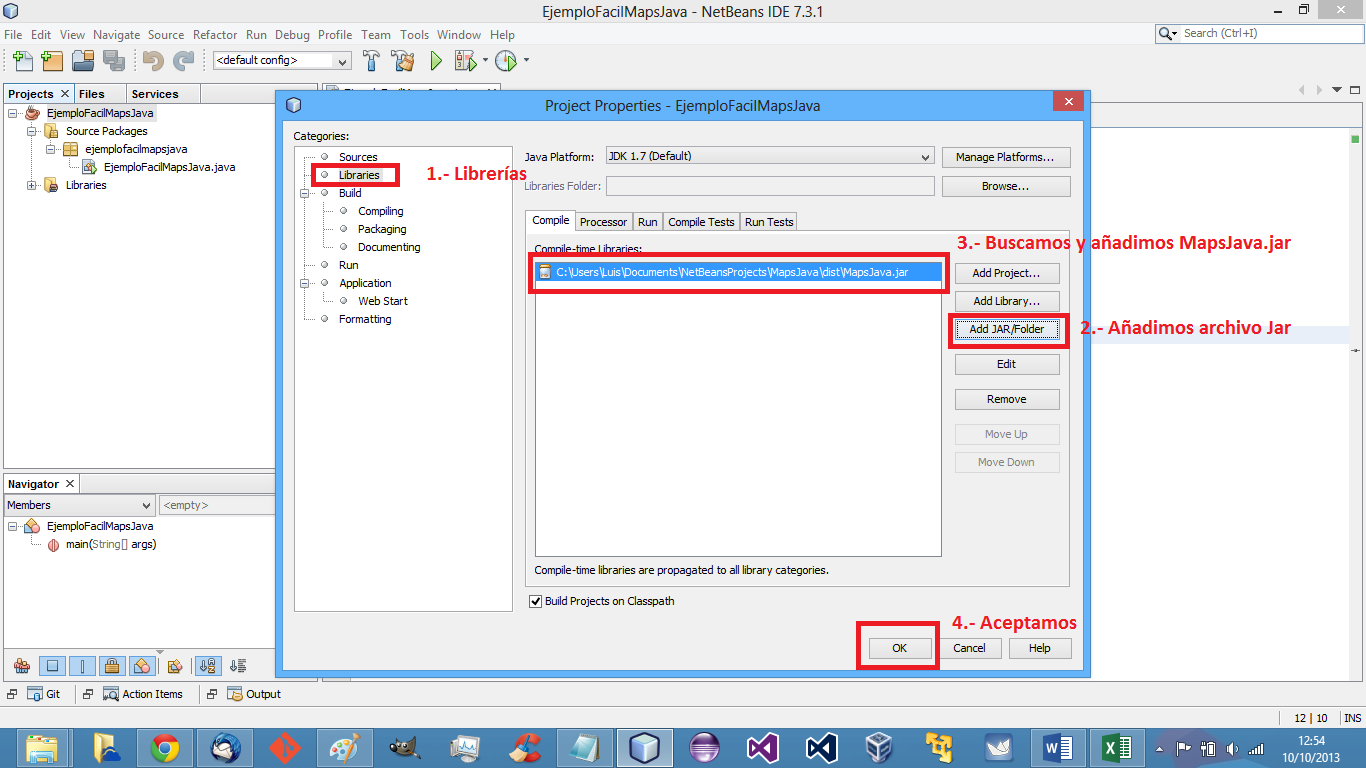Select the Packaging category
Screen dimensions: 1366x768
click(382, 229)
